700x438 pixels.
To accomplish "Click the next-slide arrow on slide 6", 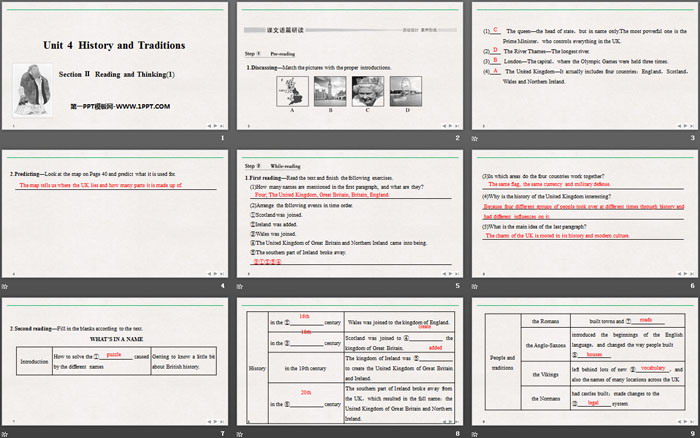I will click(x=685, y=274).
